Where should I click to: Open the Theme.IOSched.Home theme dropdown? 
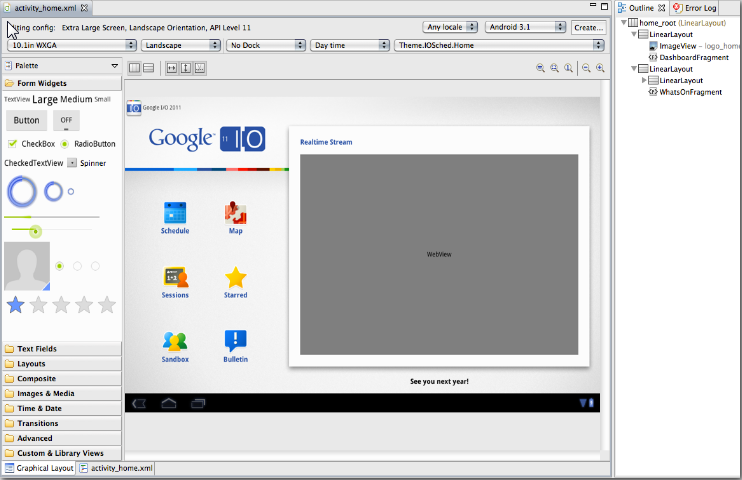499,45
